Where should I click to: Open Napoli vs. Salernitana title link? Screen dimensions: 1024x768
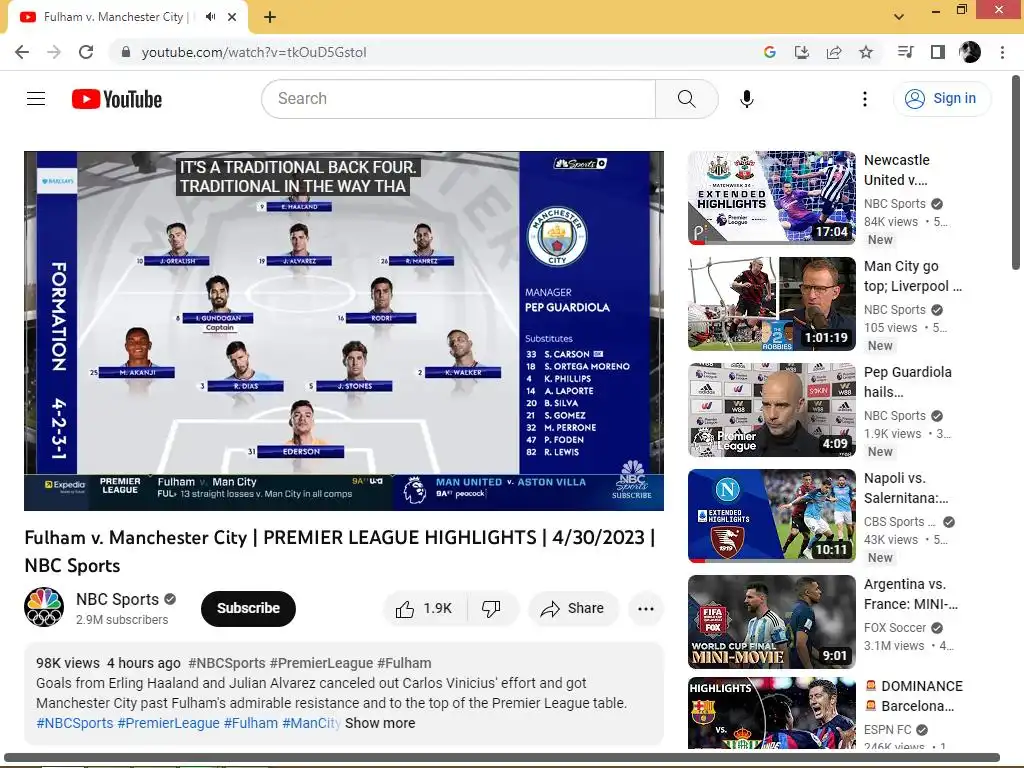tap(906, 488)
